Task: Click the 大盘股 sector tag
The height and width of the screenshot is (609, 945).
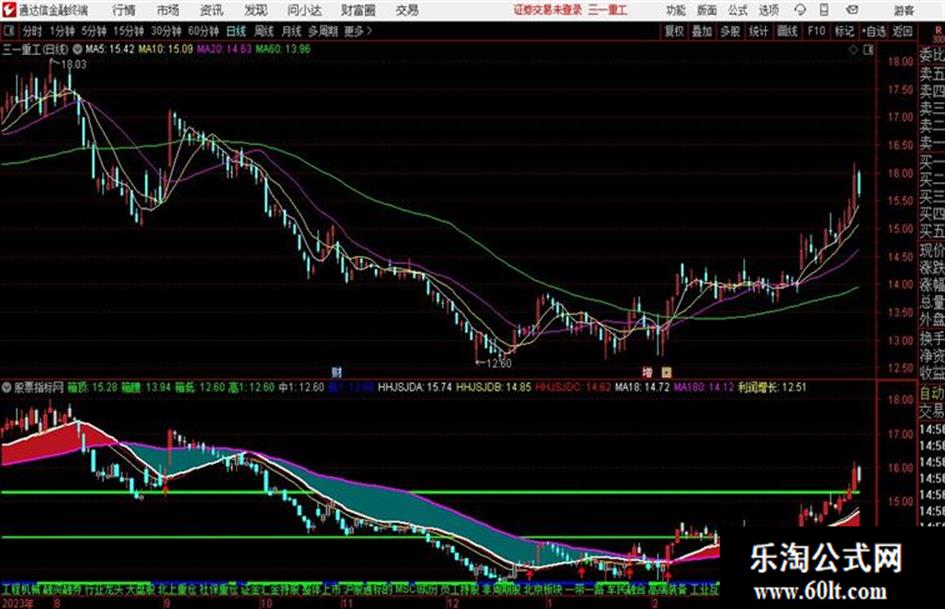Action: (x=140, y=589)
